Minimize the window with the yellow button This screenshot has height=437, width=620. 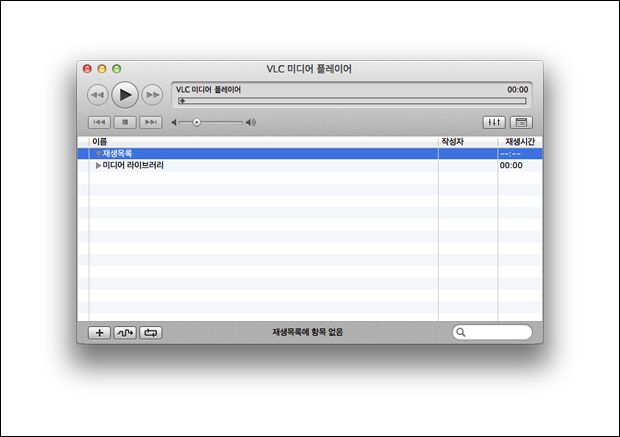[102, 69]
